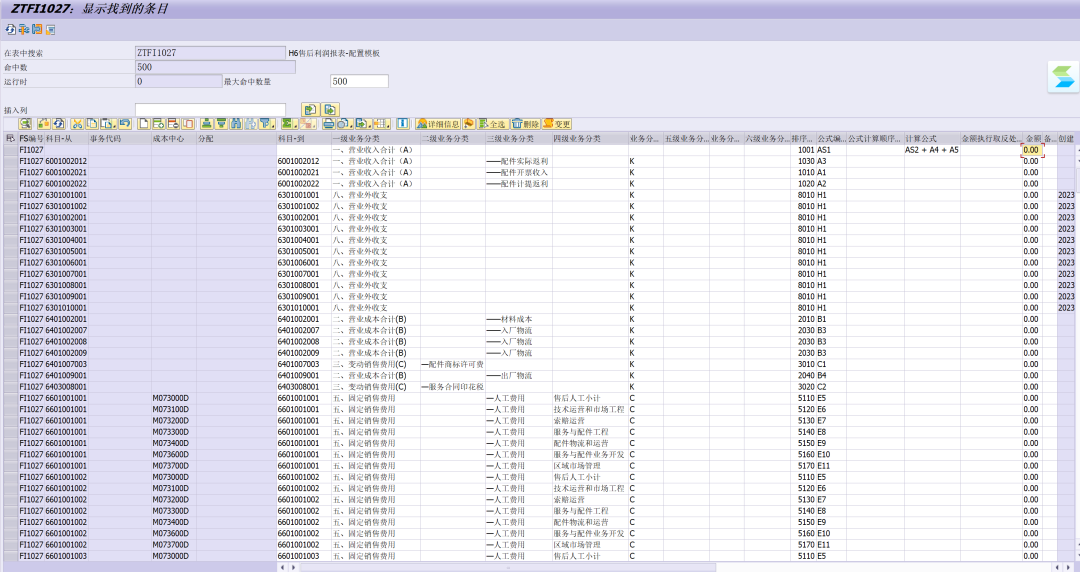
Task: Click the print icon in the grid toolbar
Action: [329, 124]
